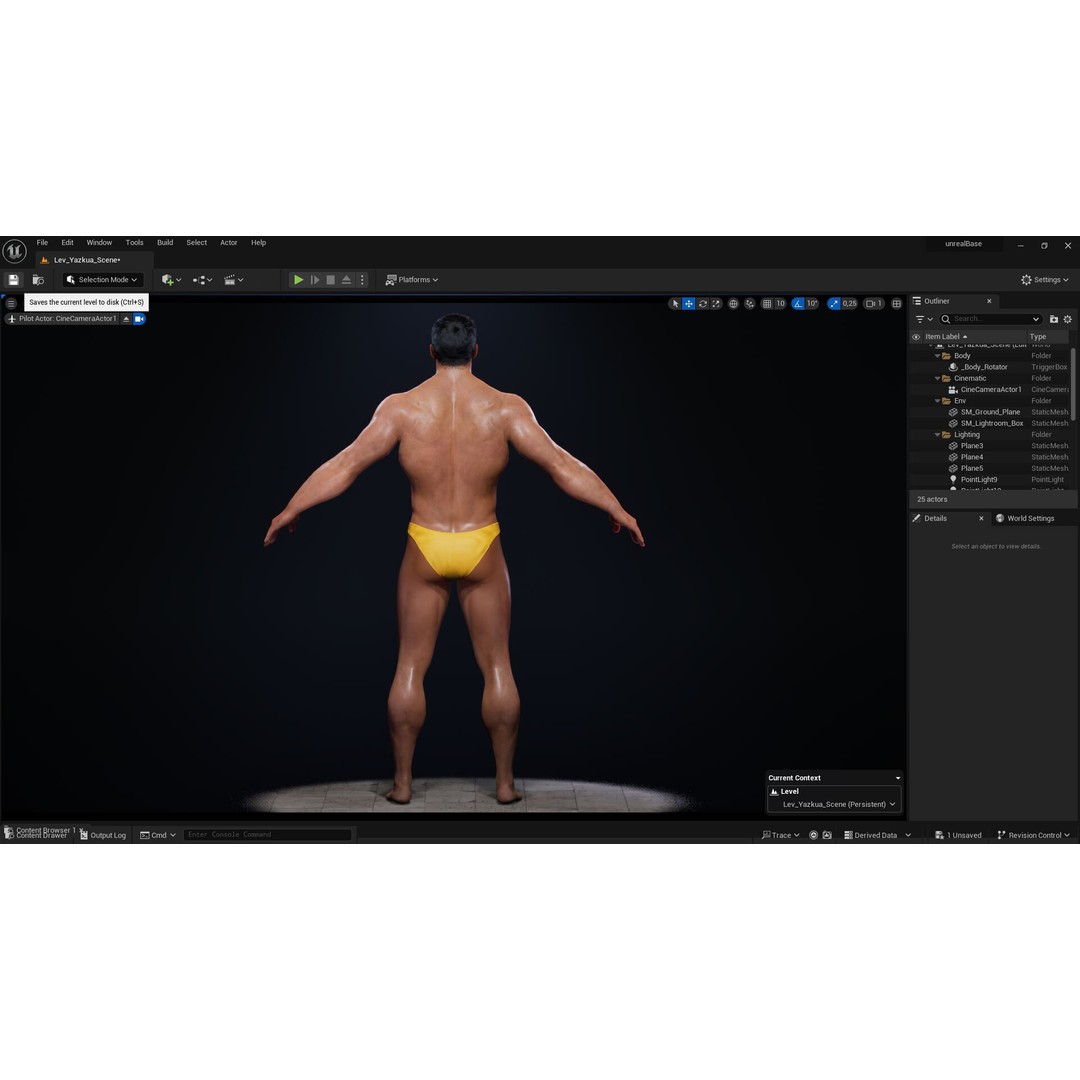Open scale snap value 0,25 dropdown
The image size is (1080, 1080).
[x=849, y=304]
